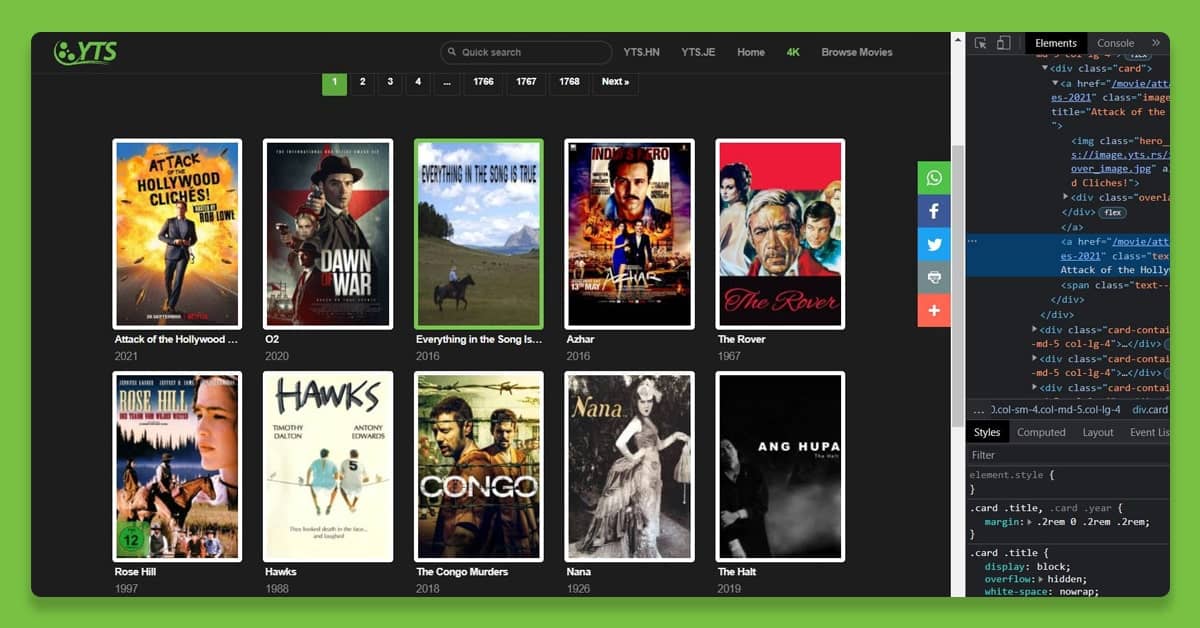Screen dimensions: 1200x628
Task: Go to the Home nav link
Action: click(751, 52)
